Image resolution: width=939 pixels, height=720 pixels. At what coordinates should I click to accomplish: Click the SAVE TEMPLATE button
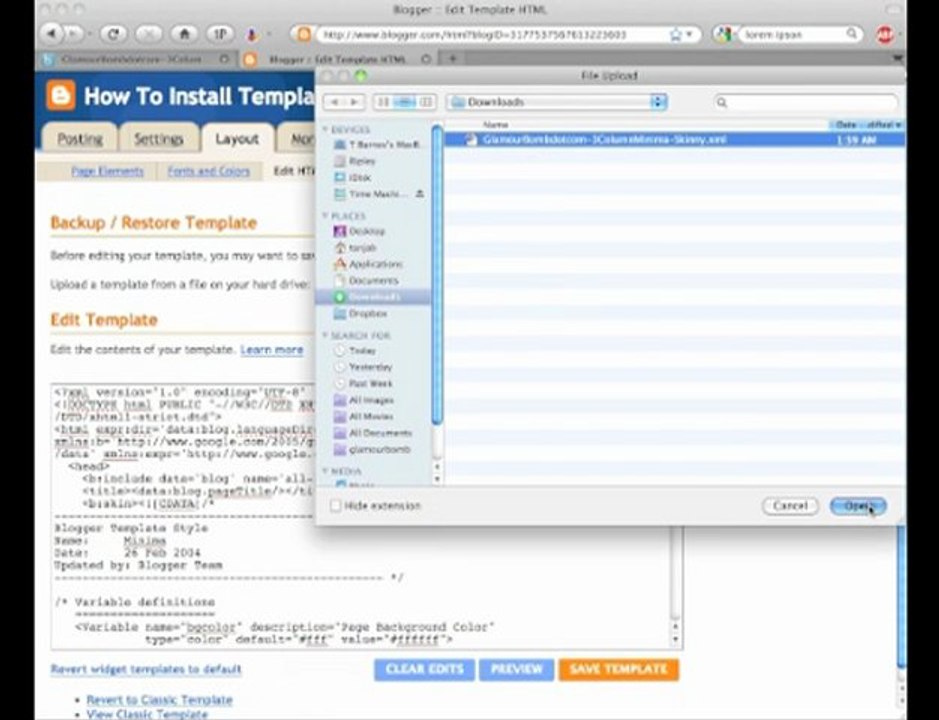coord(619,669)
